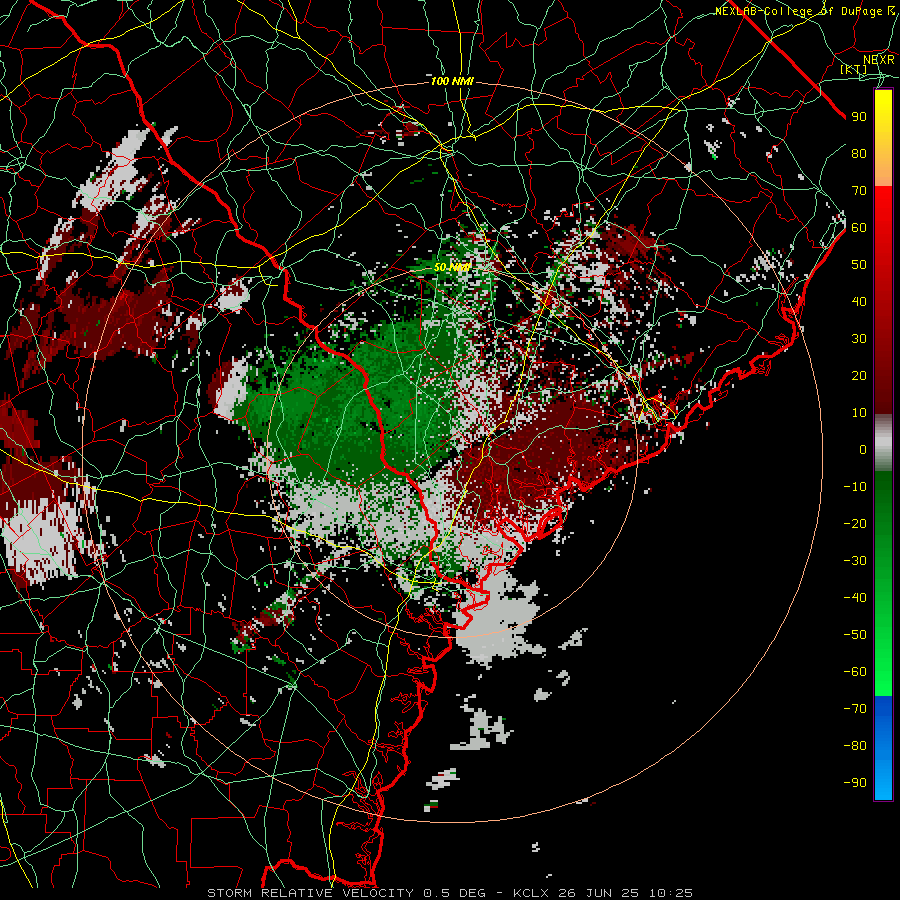Click the "-10" value on the velocity scale

tap(855, 487)
